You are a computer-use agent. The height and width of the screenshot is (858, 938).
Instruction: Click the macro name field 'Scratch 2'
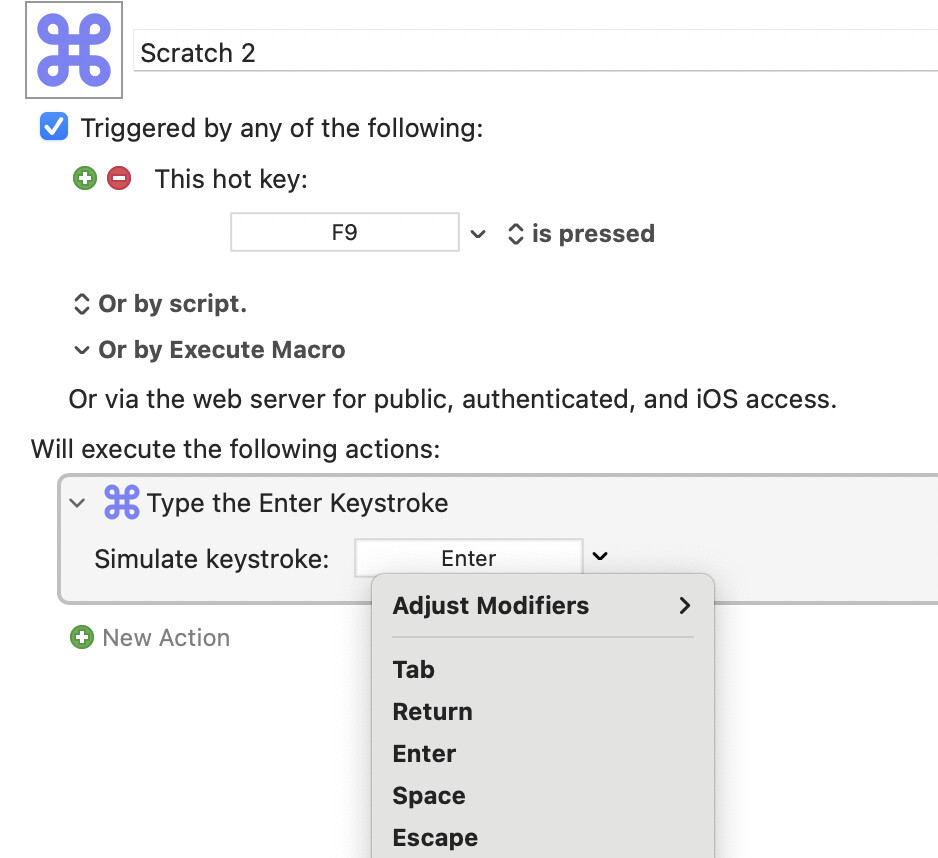coord(535,53)
